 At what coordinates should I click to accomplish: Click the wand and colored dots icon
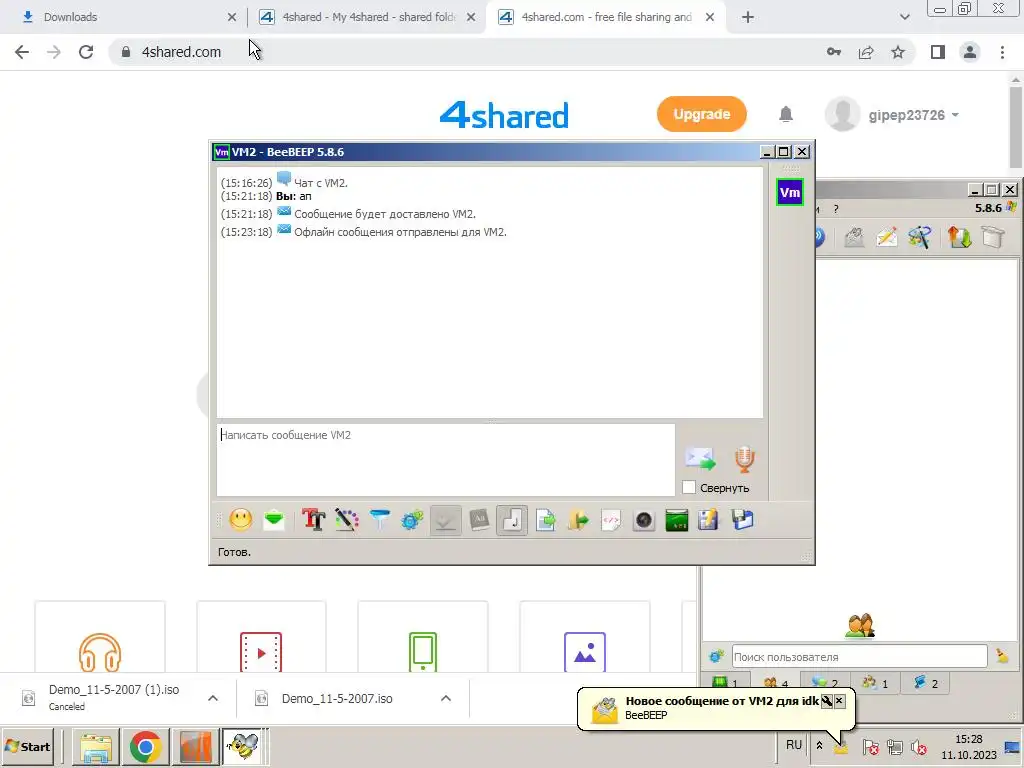click(x=920, y=237)
